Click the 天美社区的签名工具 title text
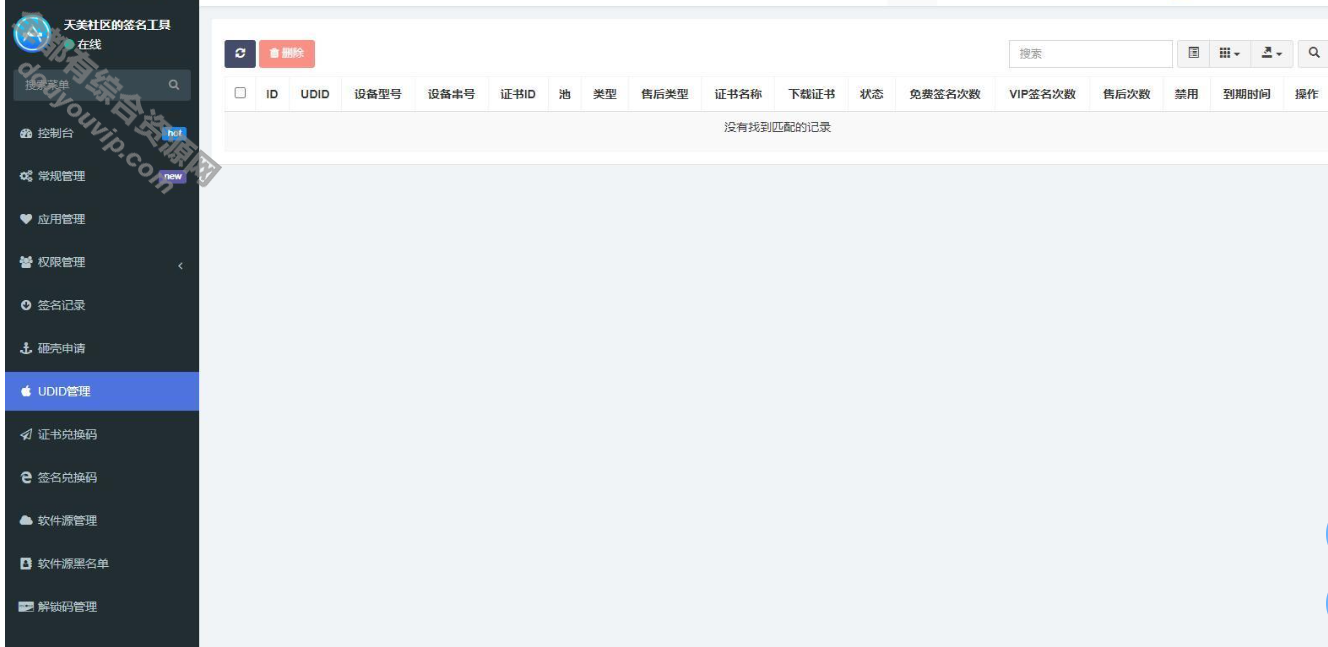Screen dimensions: 1328x647 coord(117,25)
